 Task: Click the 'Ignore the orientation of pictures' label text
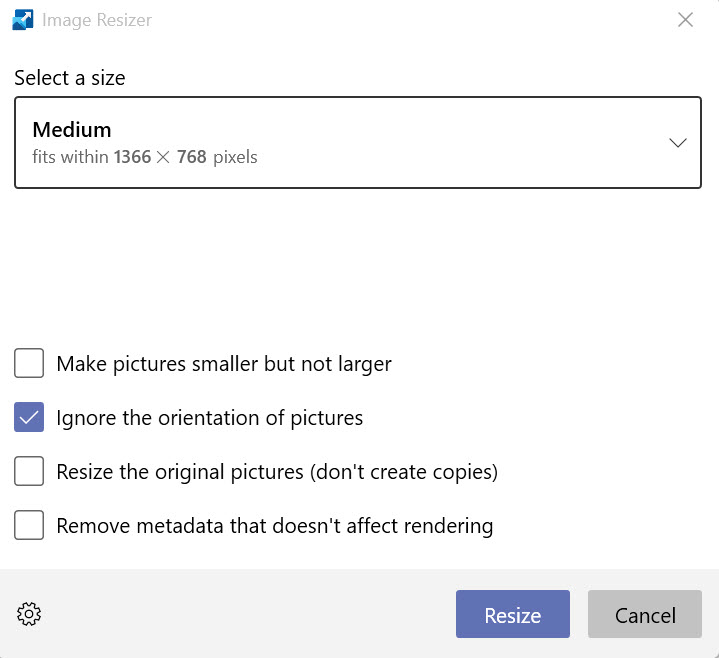click(210, 417)
